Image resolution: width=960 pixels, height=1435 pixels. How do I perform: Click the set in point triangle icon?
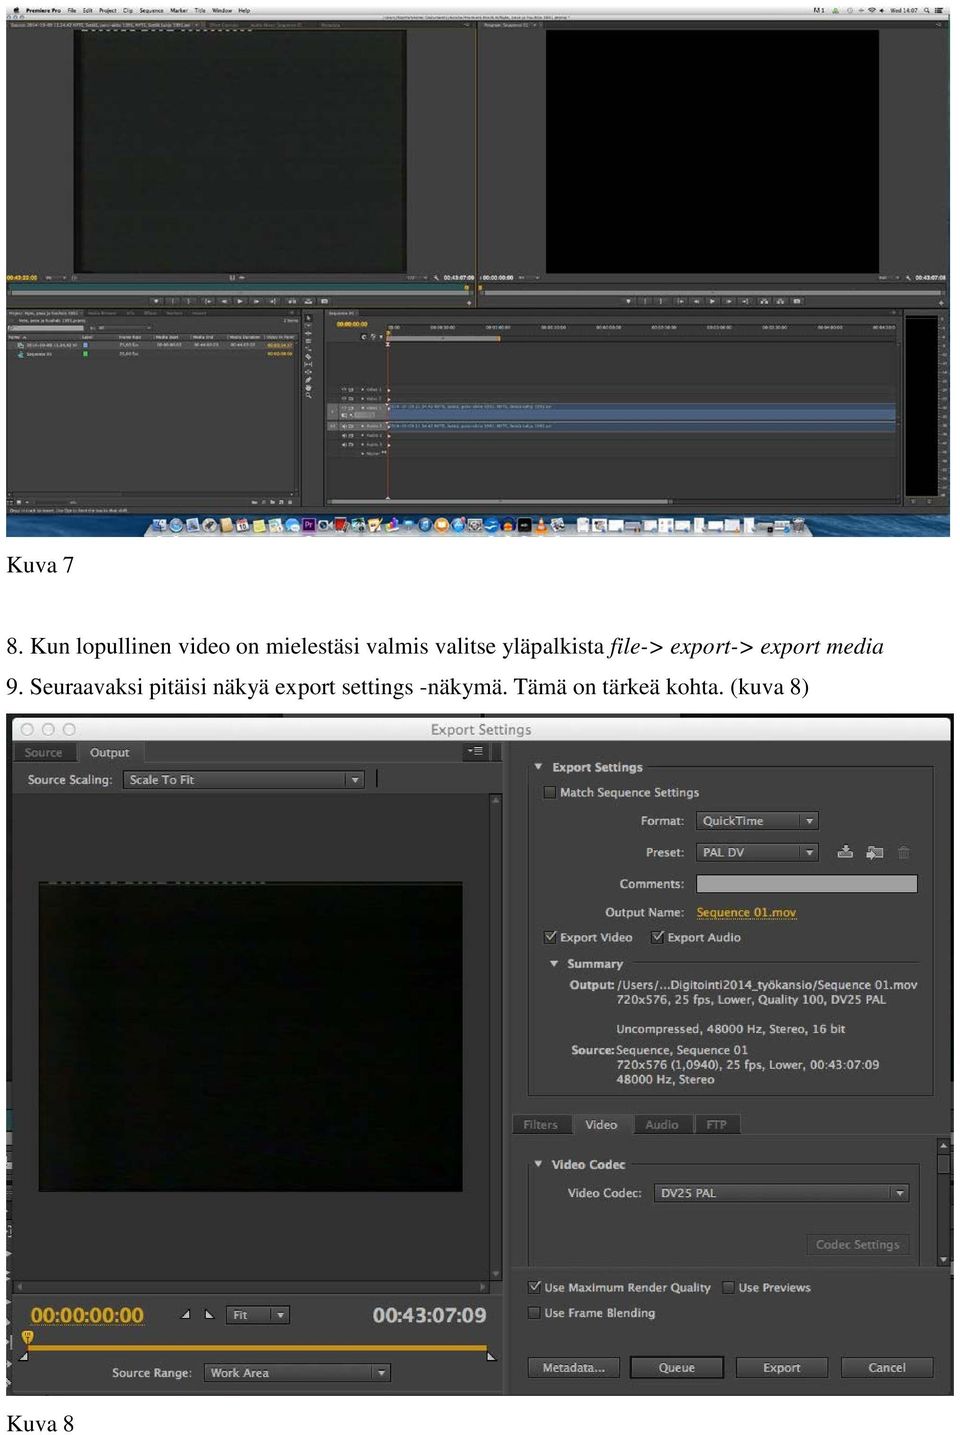tap(185, 1315)
